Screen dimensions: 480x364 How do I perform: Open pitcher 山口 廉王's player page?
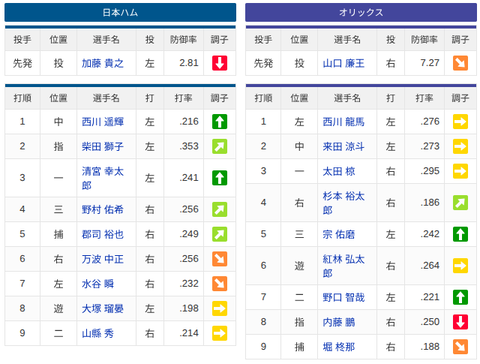pyautogui.click(x=344, y=63)
